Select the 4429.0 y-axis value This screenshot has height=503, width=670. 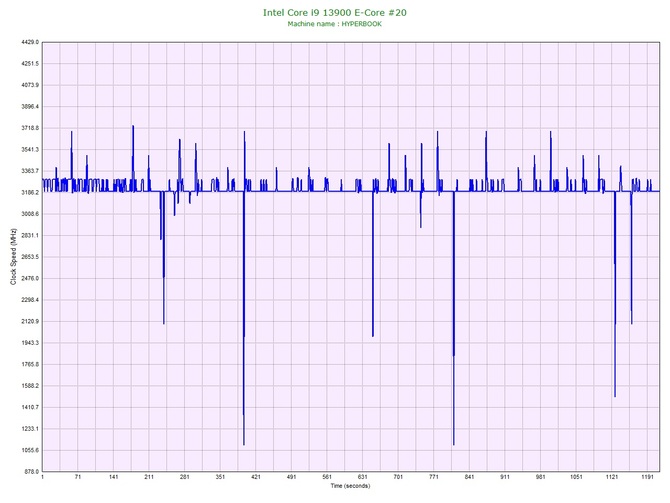(30, 42)
